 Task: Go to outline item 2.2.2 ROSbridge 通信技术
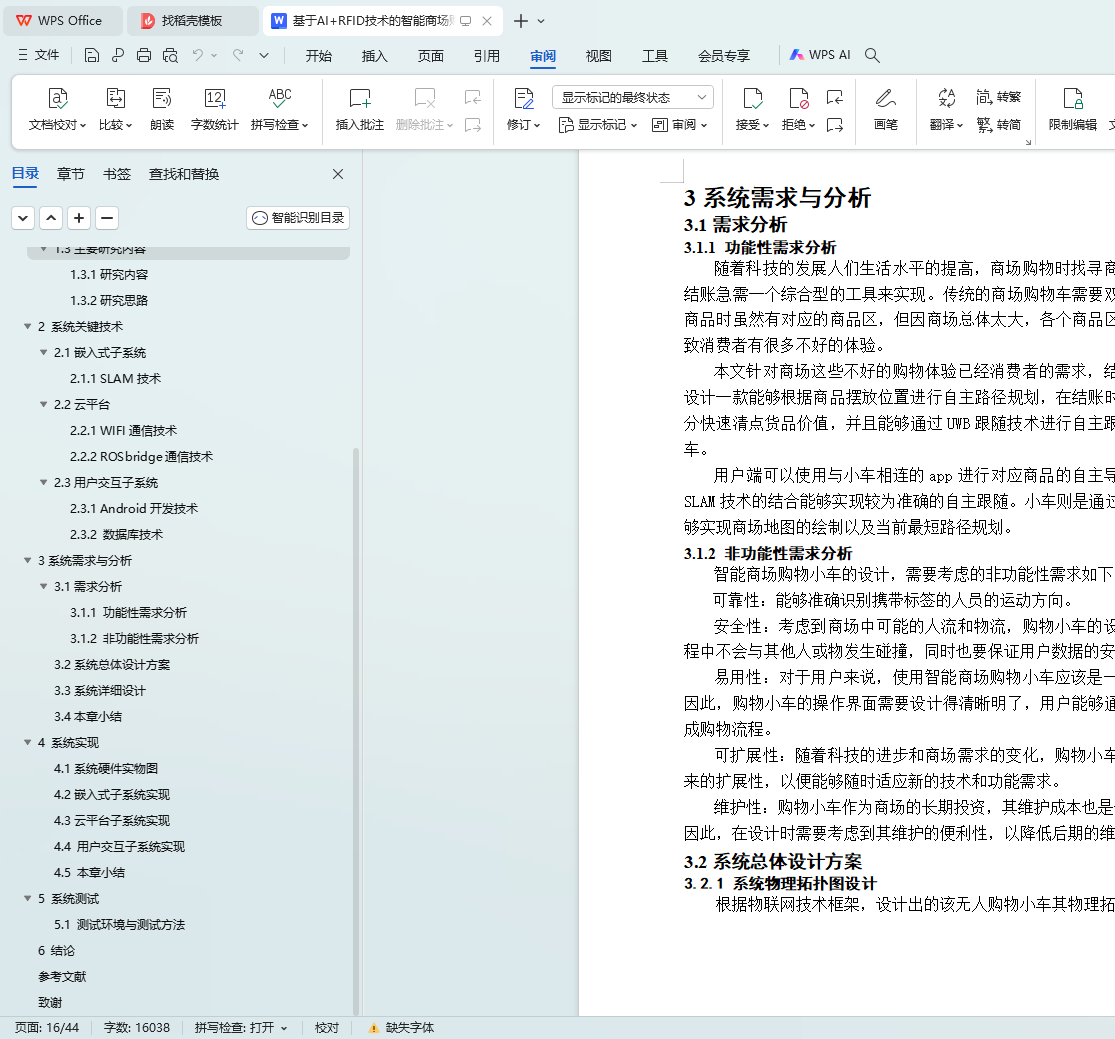pyautogui.click(x=142, y=457)
